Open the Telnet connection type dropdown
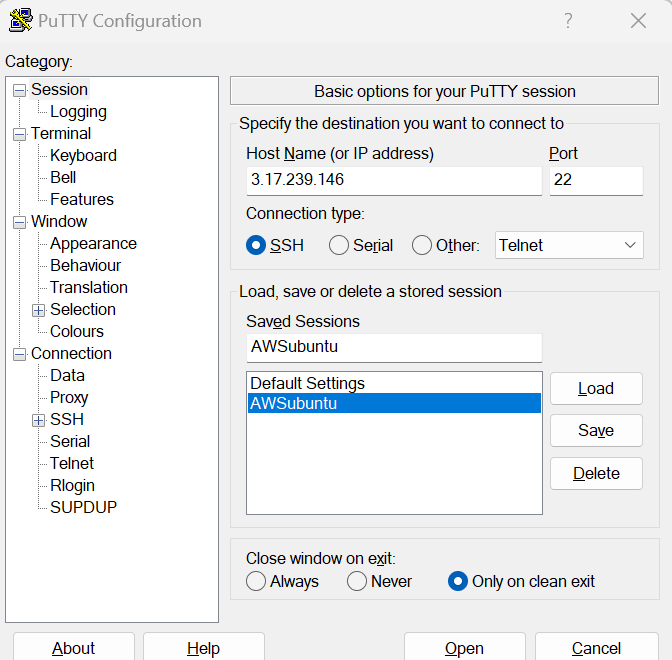The height and width of the screenshot is (660, 672). (569, 245)
